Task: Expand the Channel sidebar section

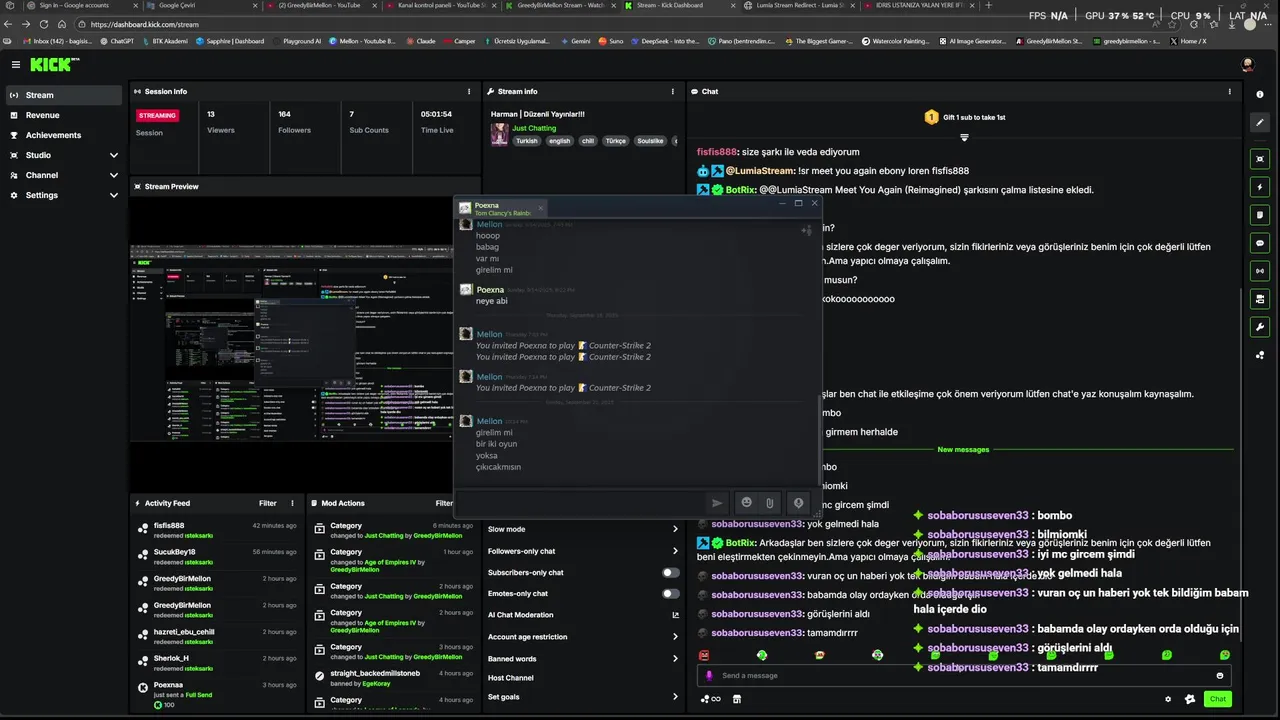Action: [x=64, y=175]
